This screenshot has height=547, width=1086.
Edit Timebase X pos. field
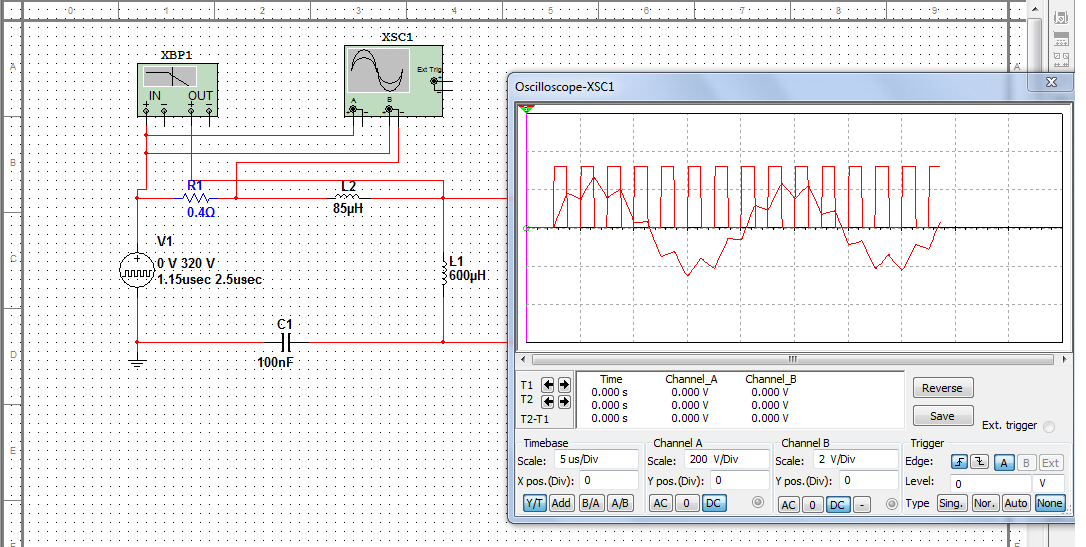point(609,480)
